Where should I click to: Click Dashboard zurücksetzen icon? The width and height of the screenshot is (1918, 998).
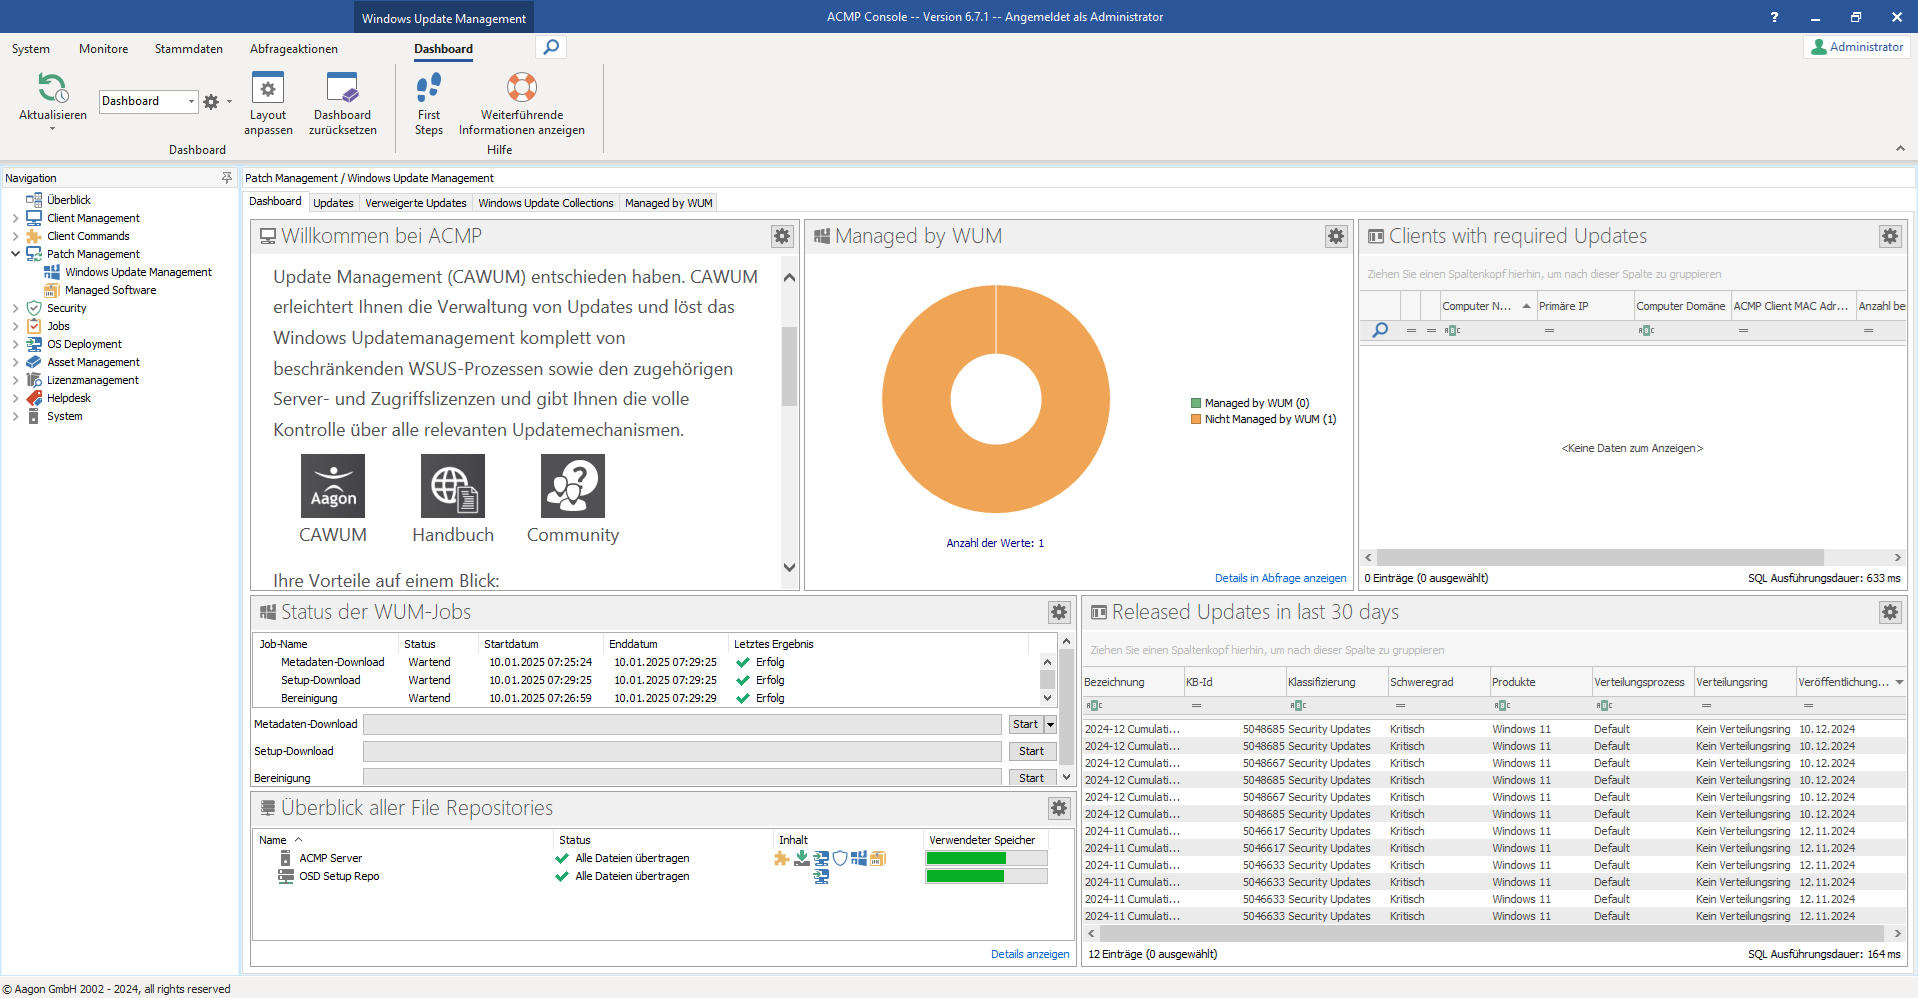[x=342, y=88]
